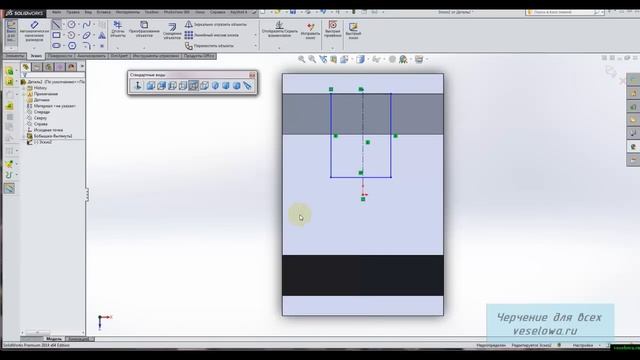Select the sketch Text tool
Screen dimensions: 640x360
(x=102, y=36)
